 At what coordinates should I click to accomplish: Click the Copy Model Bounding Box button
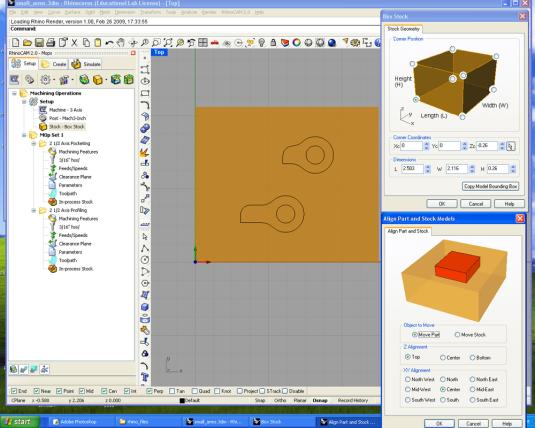(490, 186)
